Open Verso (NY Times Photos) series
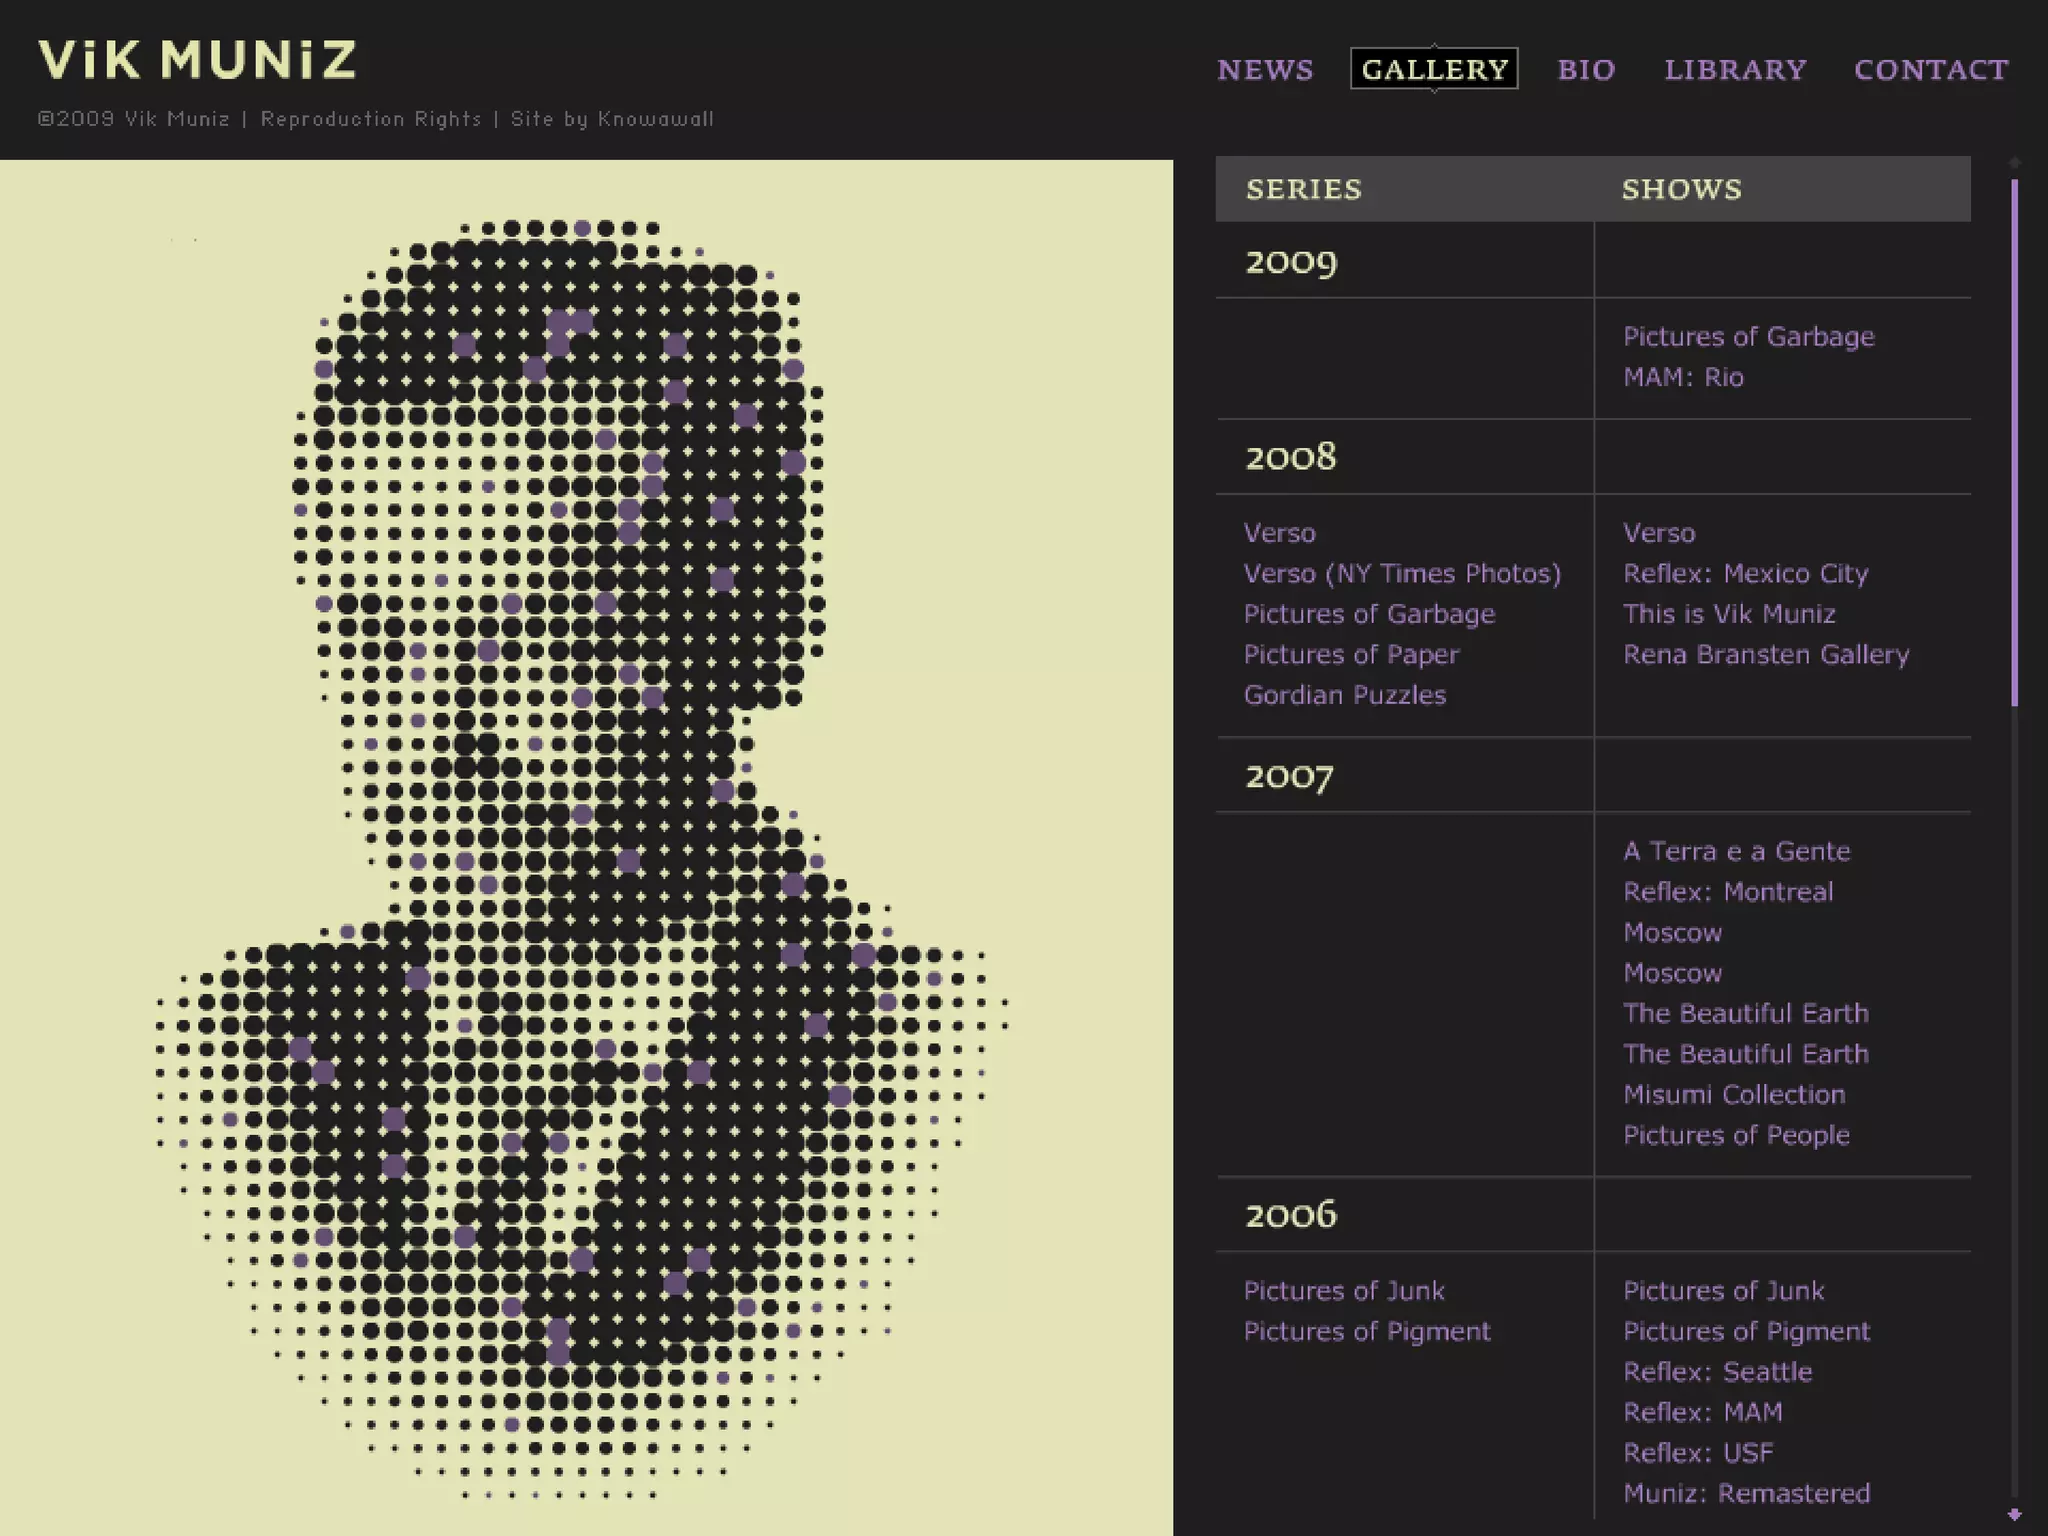 click(1402, 574)
